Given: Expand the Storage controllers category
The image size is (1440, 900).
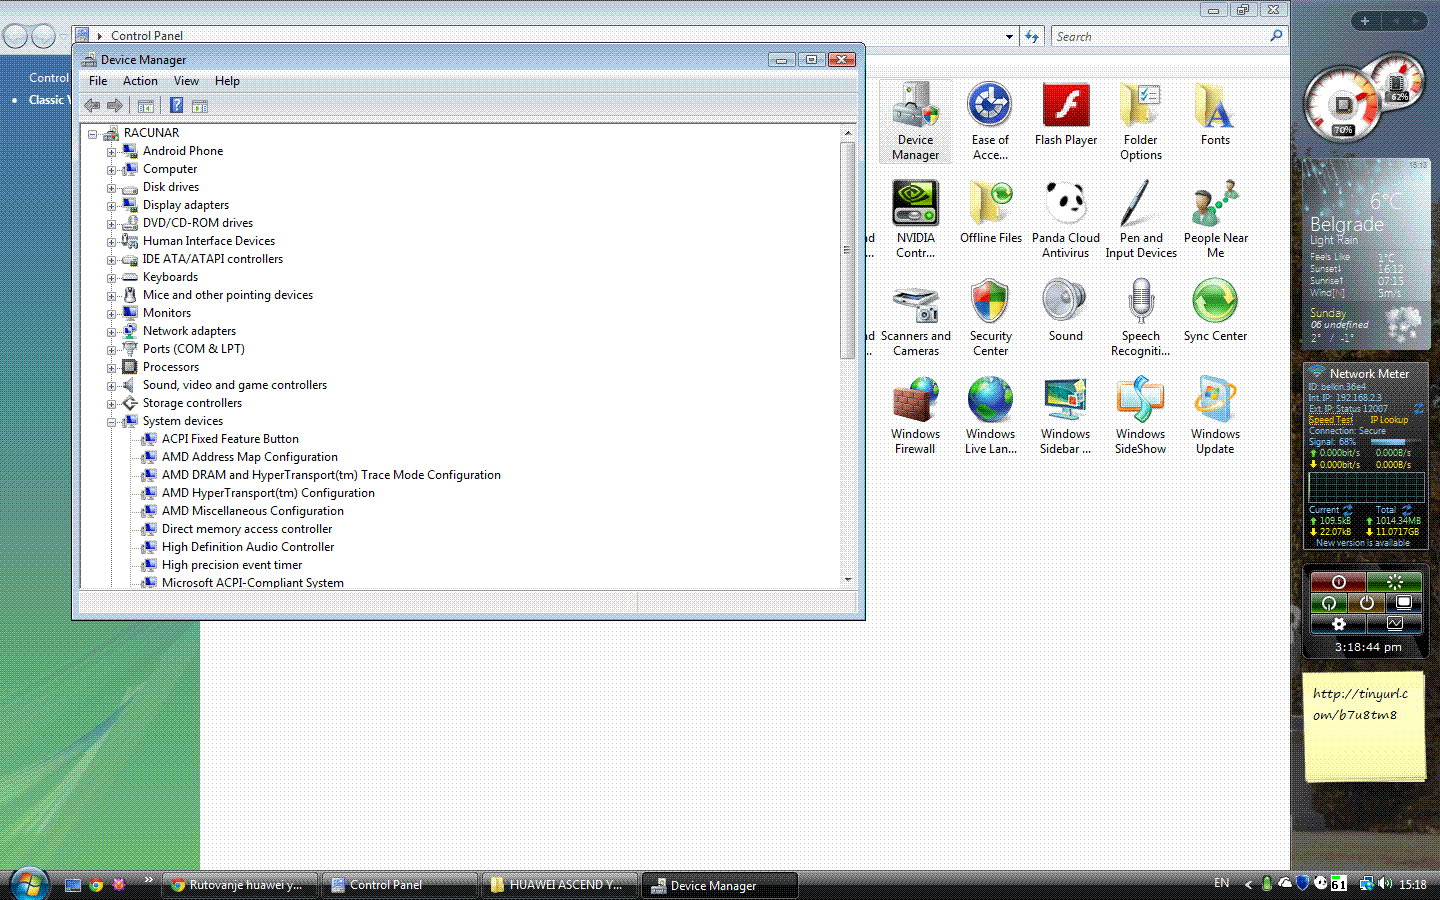Looking at the screenshot, I should 112,404.
